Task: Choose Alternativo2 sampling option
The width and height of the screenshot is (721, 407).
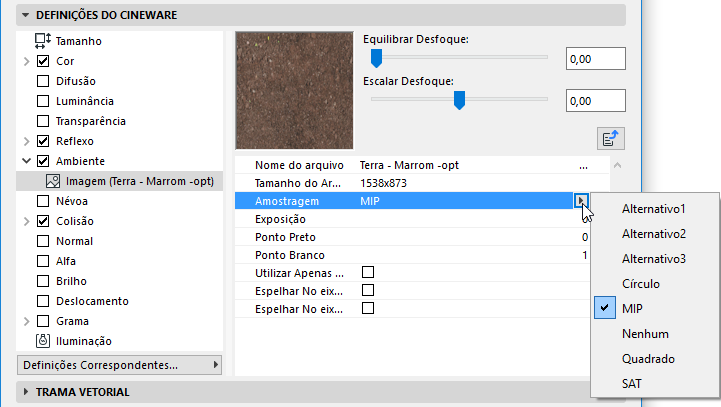Action: (x=655, y=234)
